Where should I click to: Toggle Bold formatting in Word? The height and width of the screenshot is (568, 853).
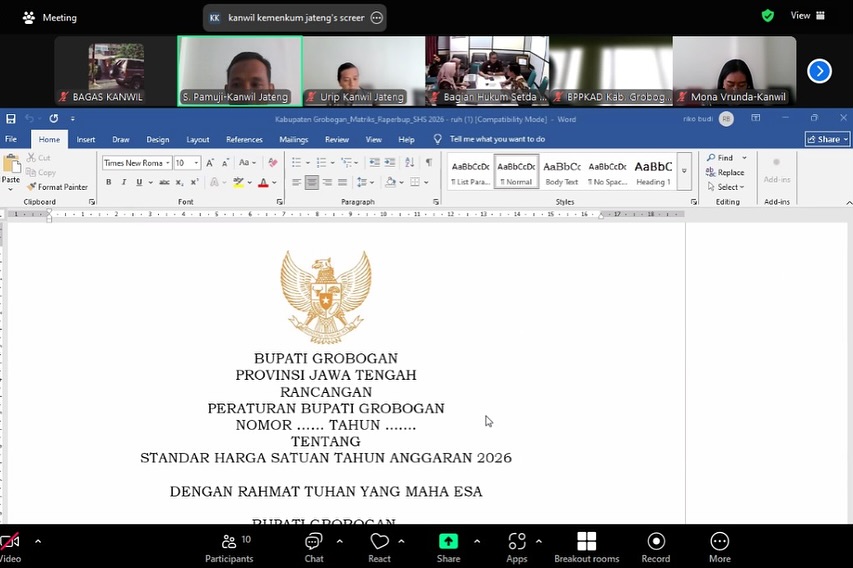(109, 183)
